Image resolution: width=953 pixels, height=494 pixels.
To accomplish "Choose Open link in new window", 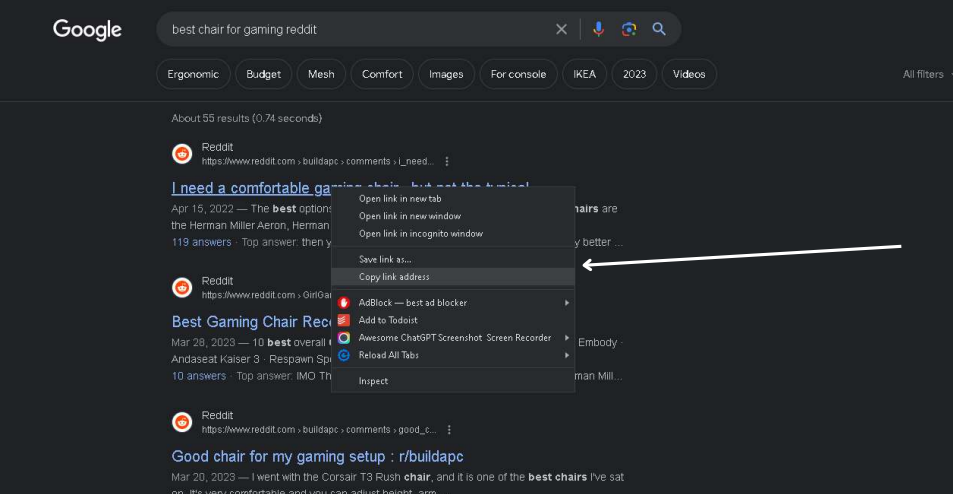I will click(x=453, y=216).
